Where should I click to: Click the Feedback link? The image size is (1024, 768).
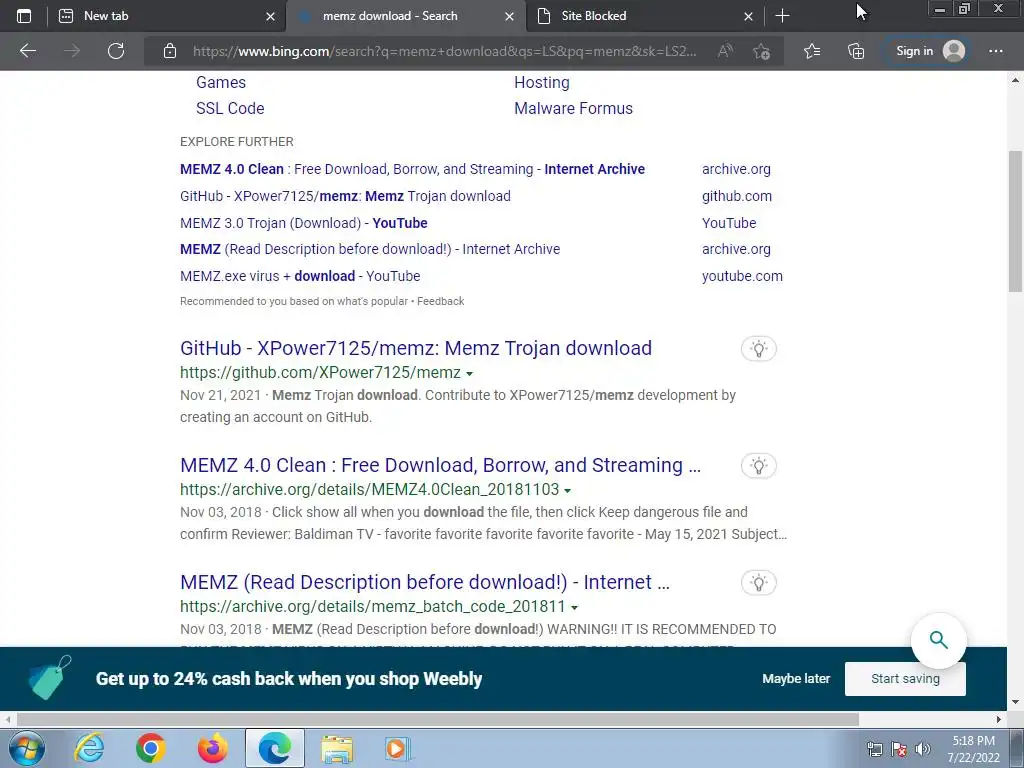pos(441,301)
